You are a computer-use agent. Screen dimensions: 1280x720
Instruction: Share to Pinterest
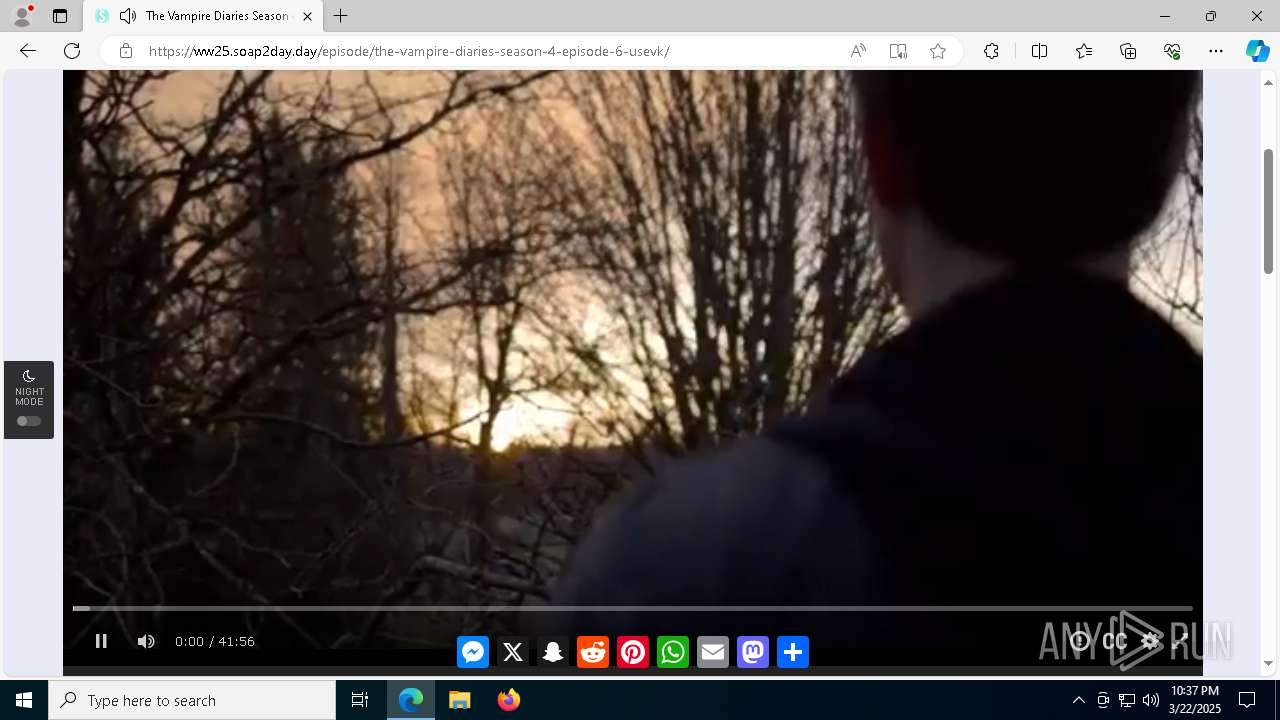click(633, 652)
